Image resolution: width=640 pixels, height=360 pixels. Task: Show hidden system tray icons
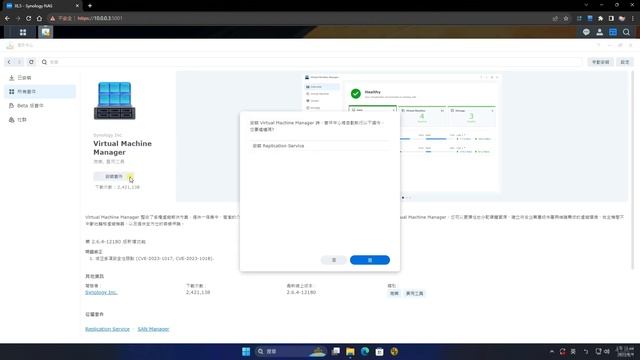[552, 351]
